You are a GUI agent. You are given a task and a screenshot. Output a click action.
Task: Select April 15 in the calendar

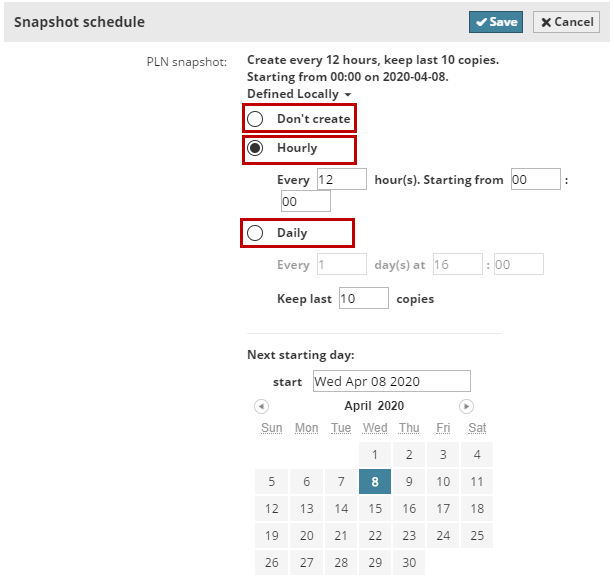click(x=375, y=508)
